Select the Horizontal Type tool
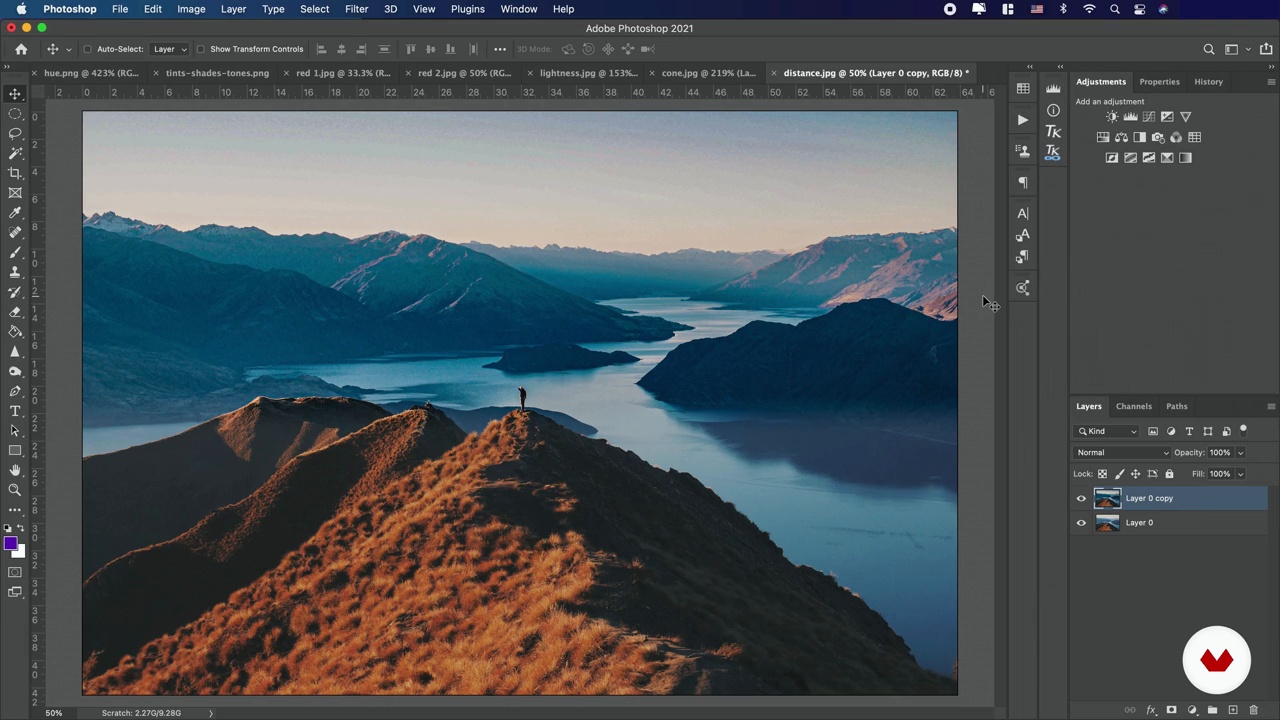The width and height of the screenshot is (1280, 720). (x=15, y=411)
